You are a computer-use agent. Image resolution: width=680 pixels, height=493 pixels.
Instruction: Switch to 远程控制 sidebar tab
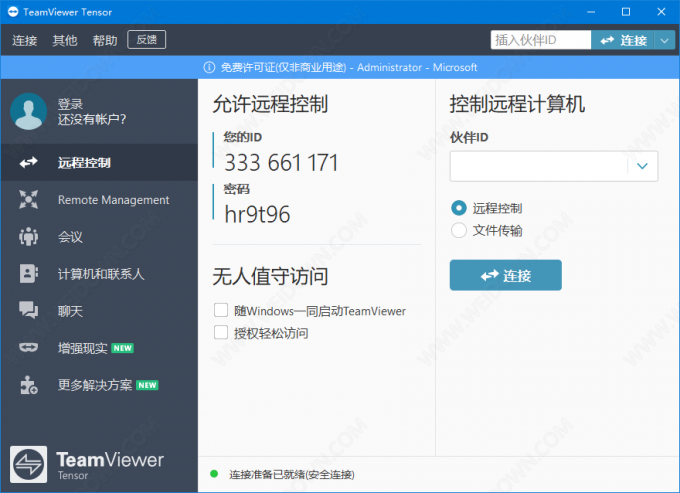click(99, 163)
